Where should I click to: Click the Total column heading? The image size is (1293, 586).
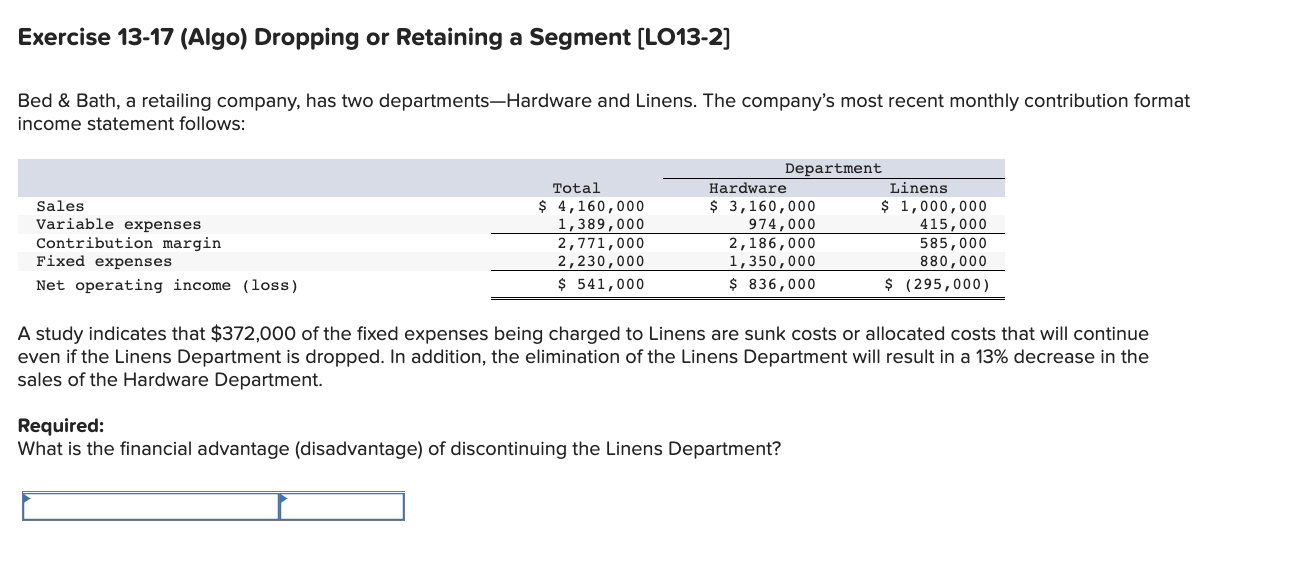point(577,187)
